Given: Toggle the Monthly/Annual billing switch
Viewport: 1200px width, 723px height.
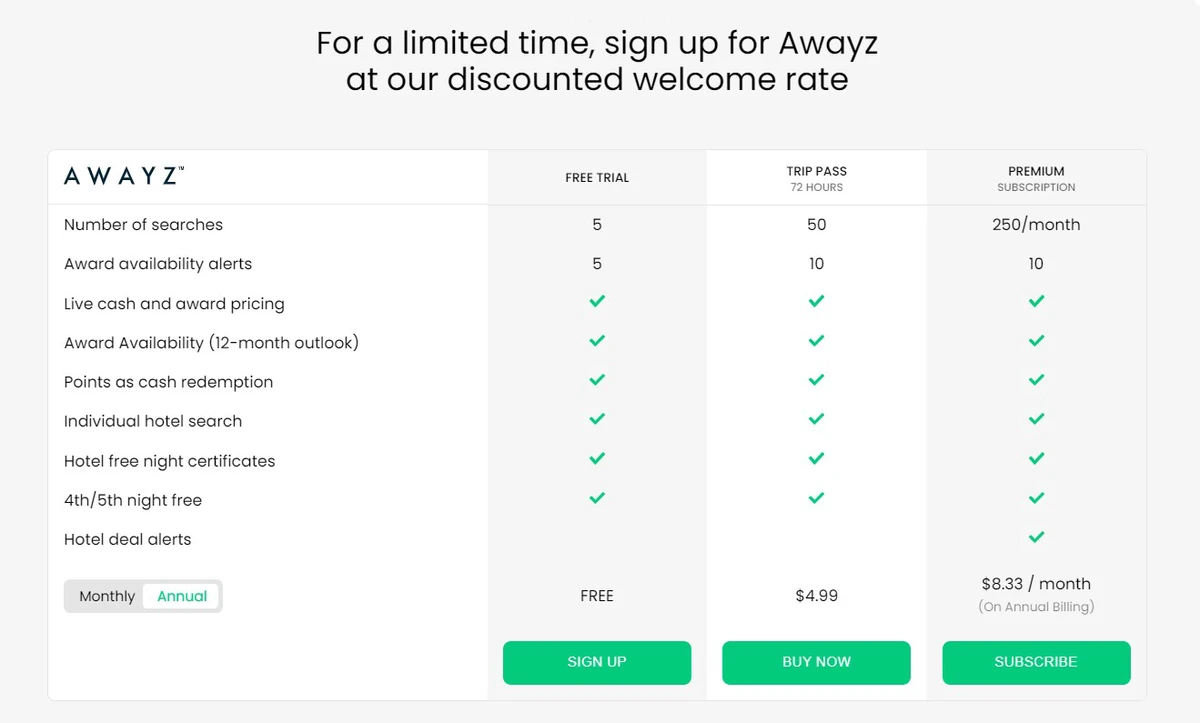Looking at the screenshot, I should tap(143, 595).
